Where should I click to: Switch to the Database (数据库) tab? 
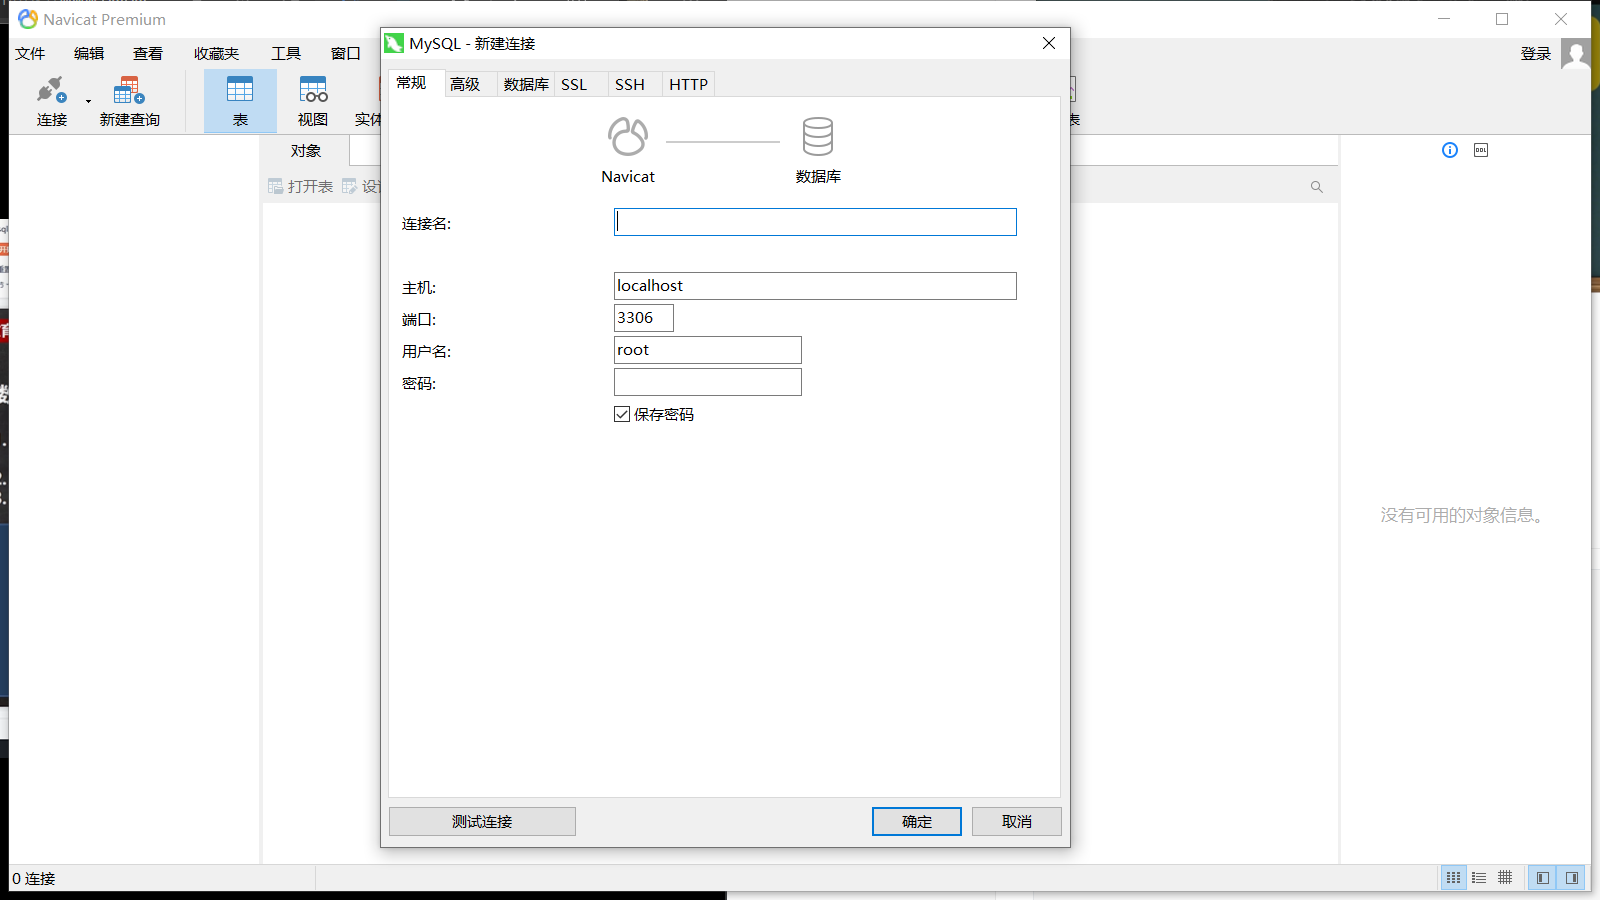526,84
